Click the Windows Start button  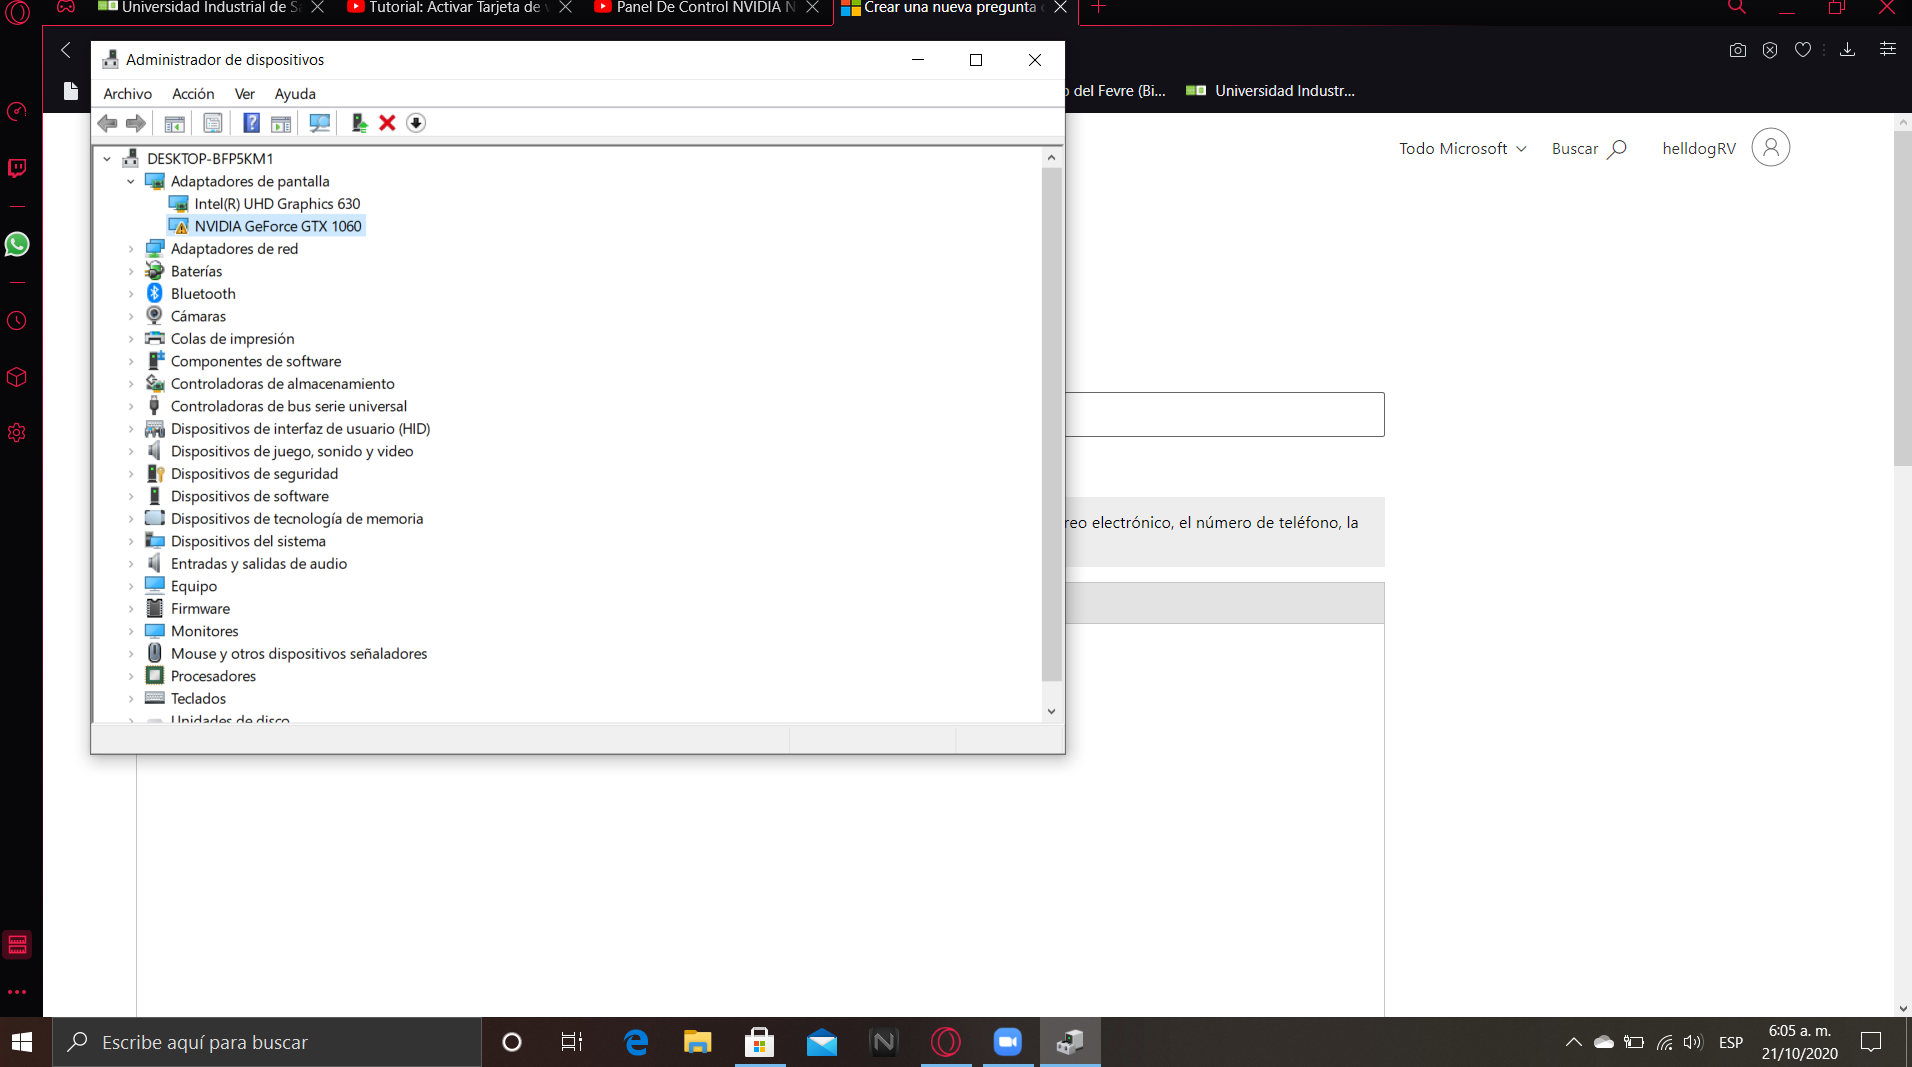point(22,1042)
